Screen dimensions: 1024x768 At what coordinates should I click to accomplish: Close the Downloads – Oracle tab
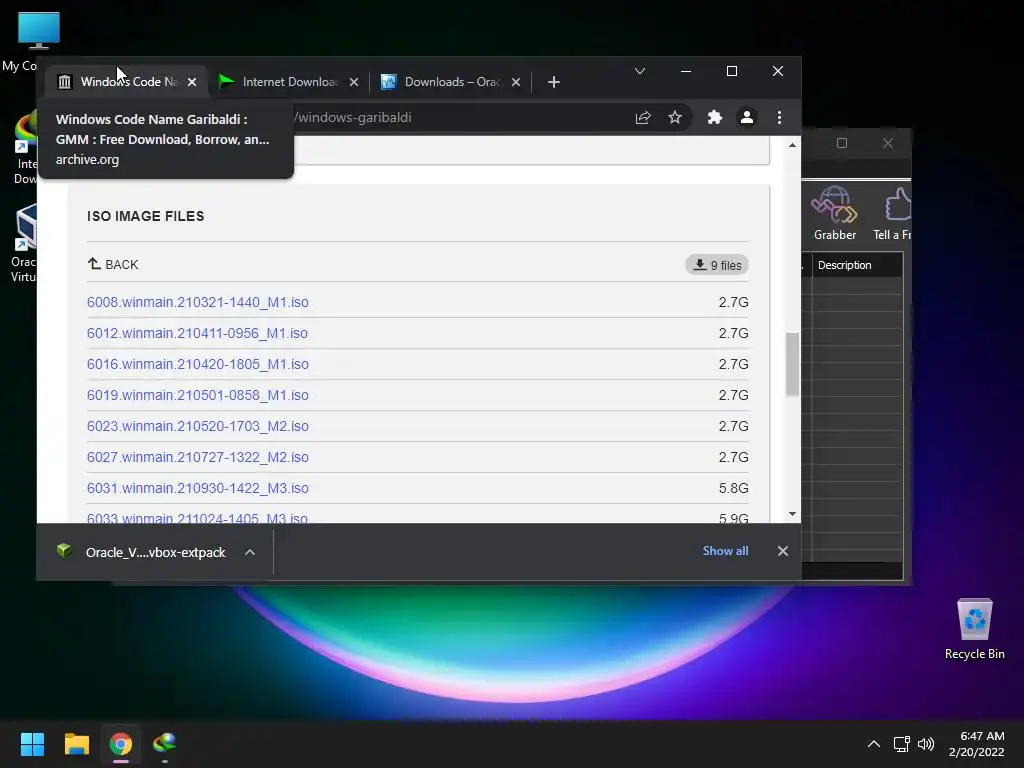[x=516, y=82]
